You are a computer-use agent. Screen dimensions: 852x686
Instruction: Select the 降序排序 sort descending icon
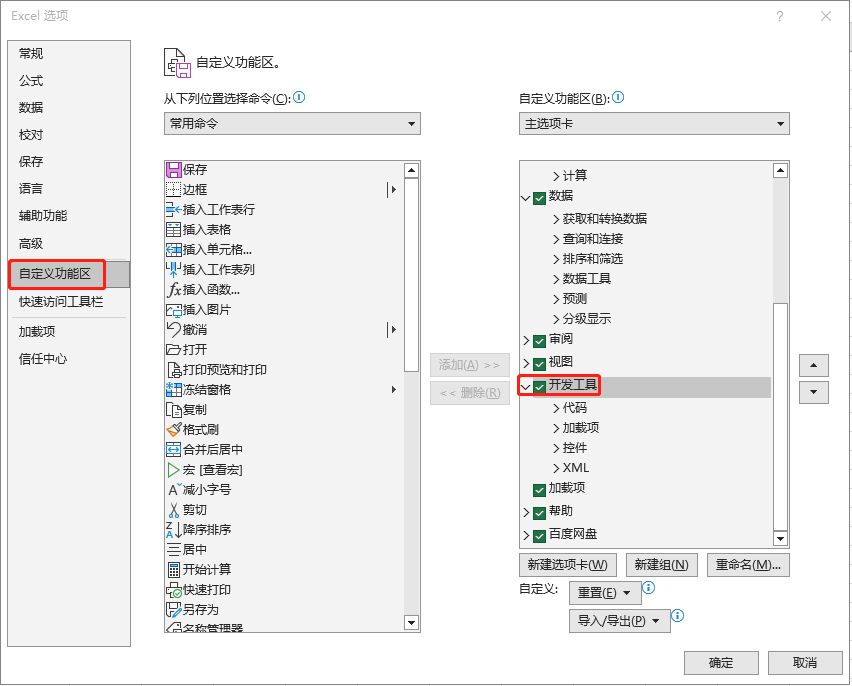(173, 530)
